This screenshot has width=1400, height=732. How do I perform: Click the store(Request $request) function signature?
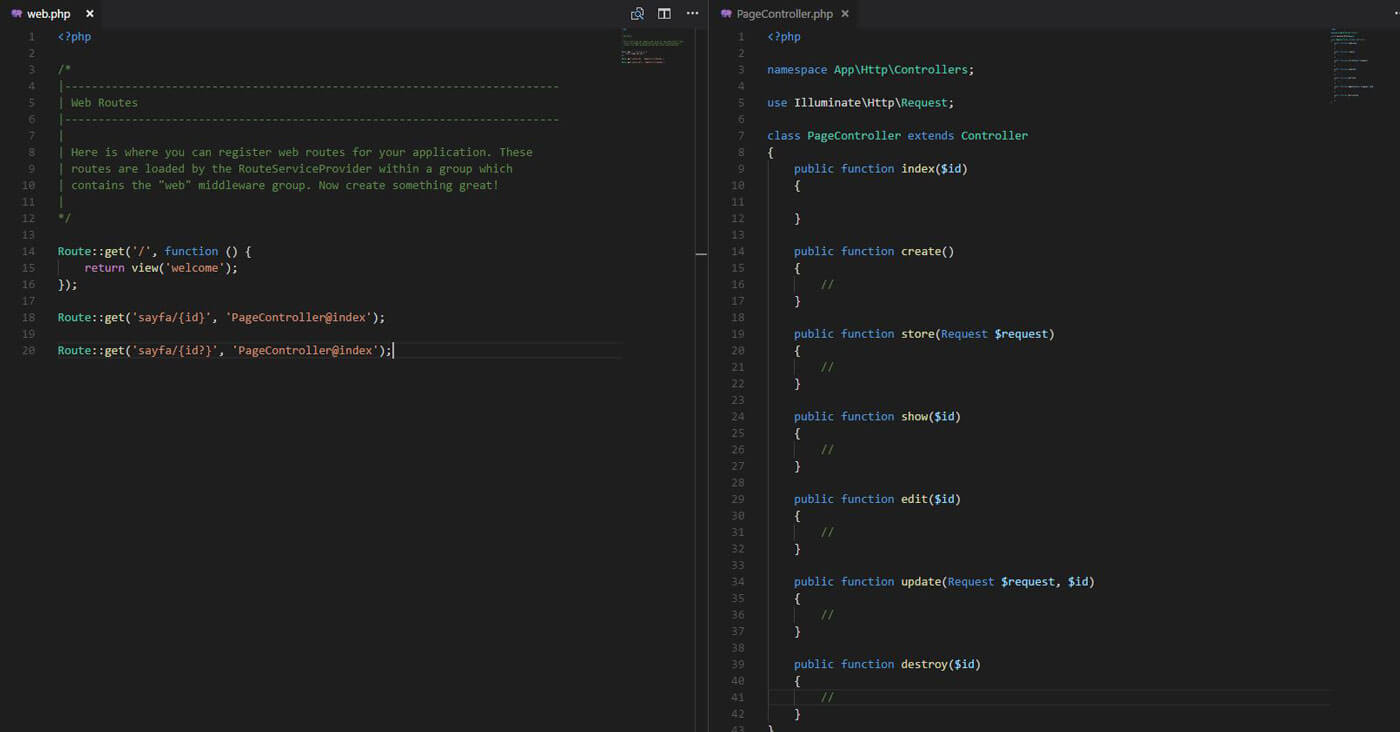point(978,334)
